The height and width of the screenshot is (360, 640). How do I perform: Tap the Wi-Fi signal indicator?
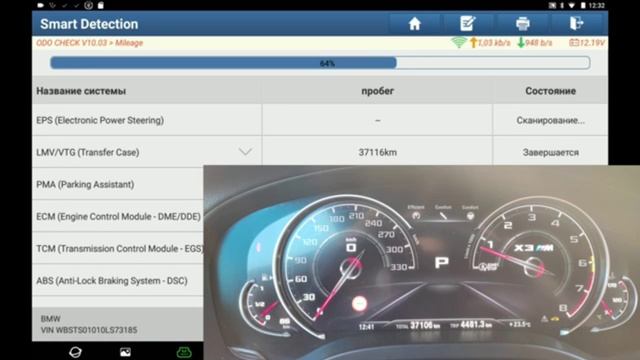459,42
